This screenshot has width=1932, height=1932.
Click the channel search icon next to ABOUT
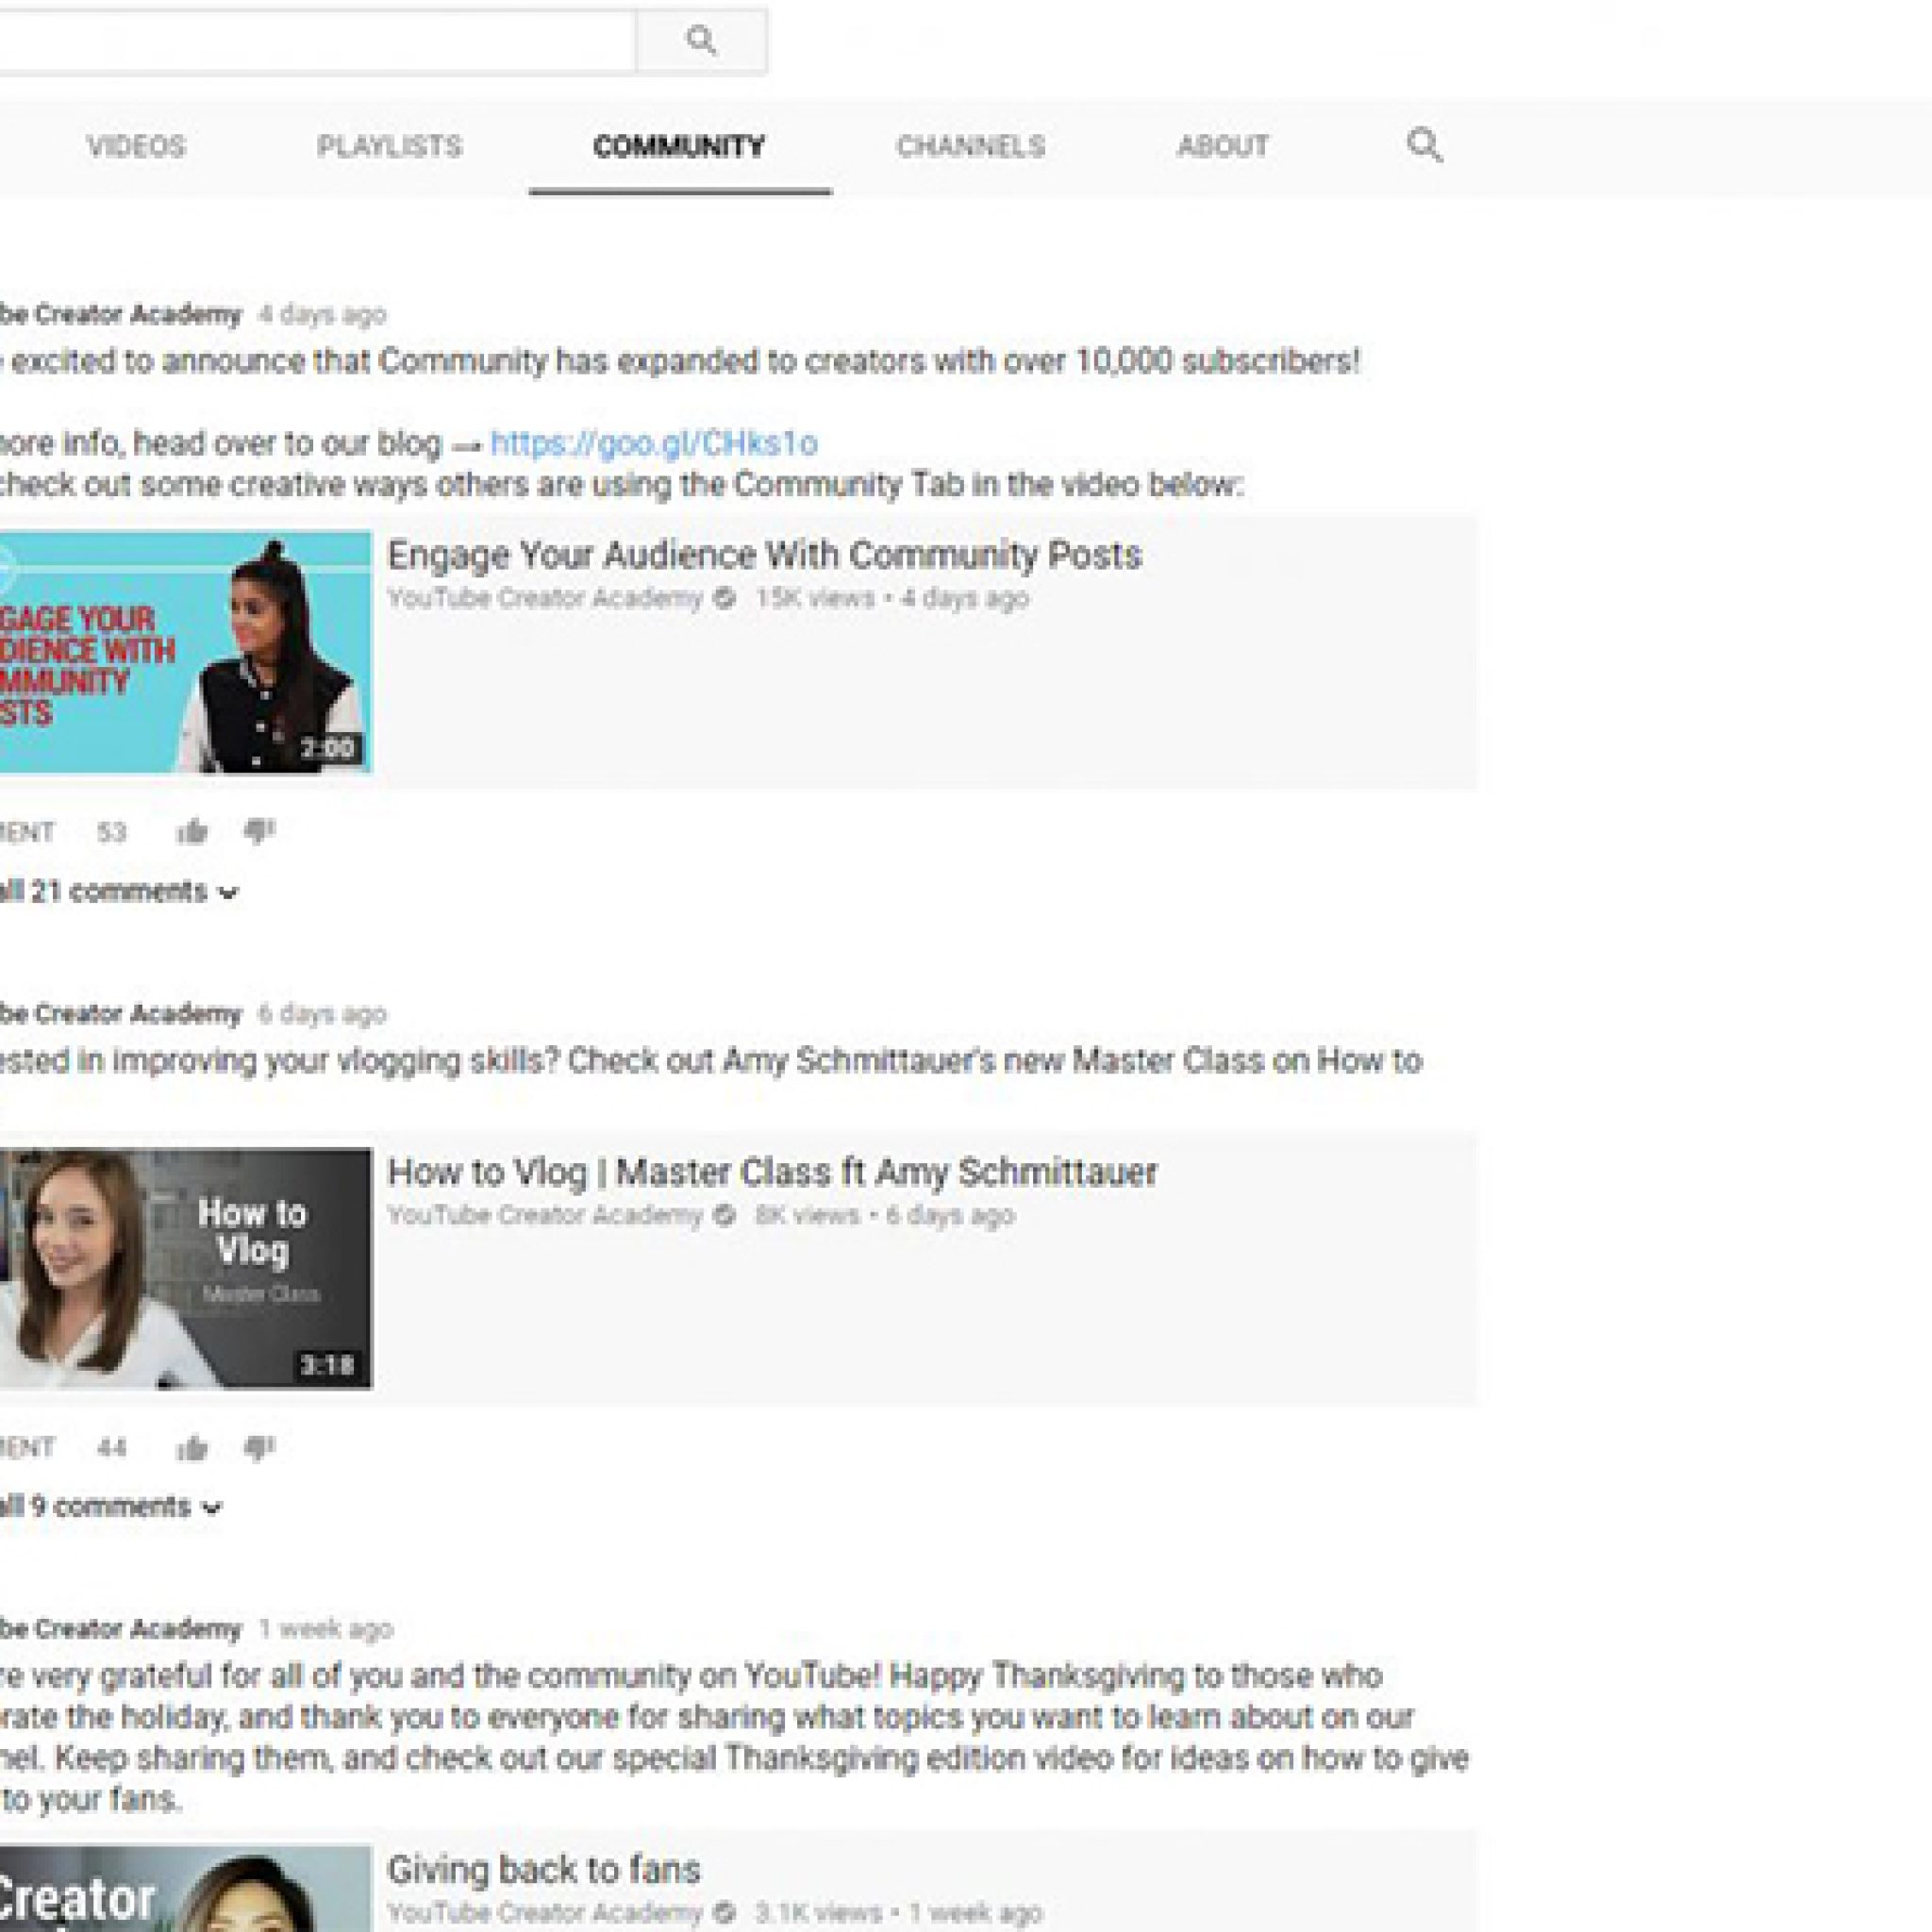[x=1424, y=146]
